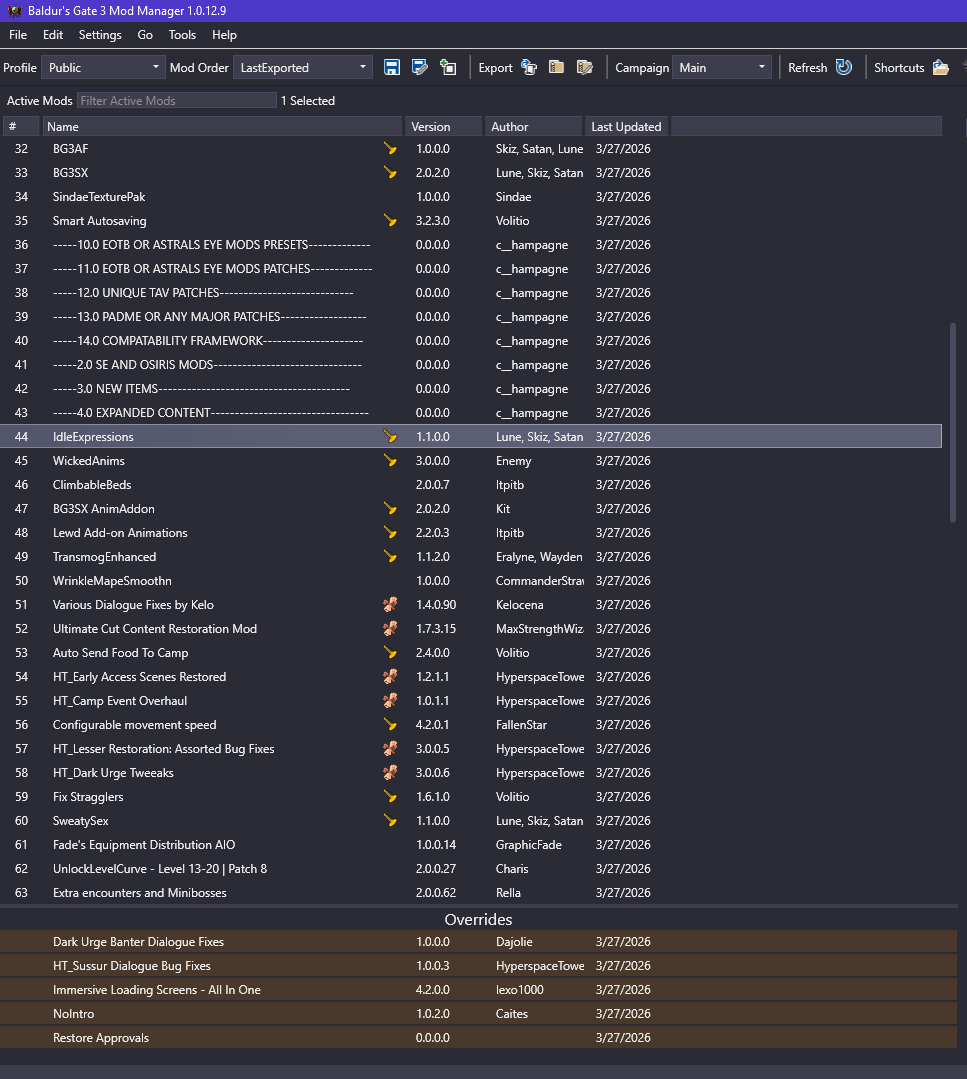Open the File menu
Image resolution: width=967 pixels, height=1079 pixels.
(18, 35)
